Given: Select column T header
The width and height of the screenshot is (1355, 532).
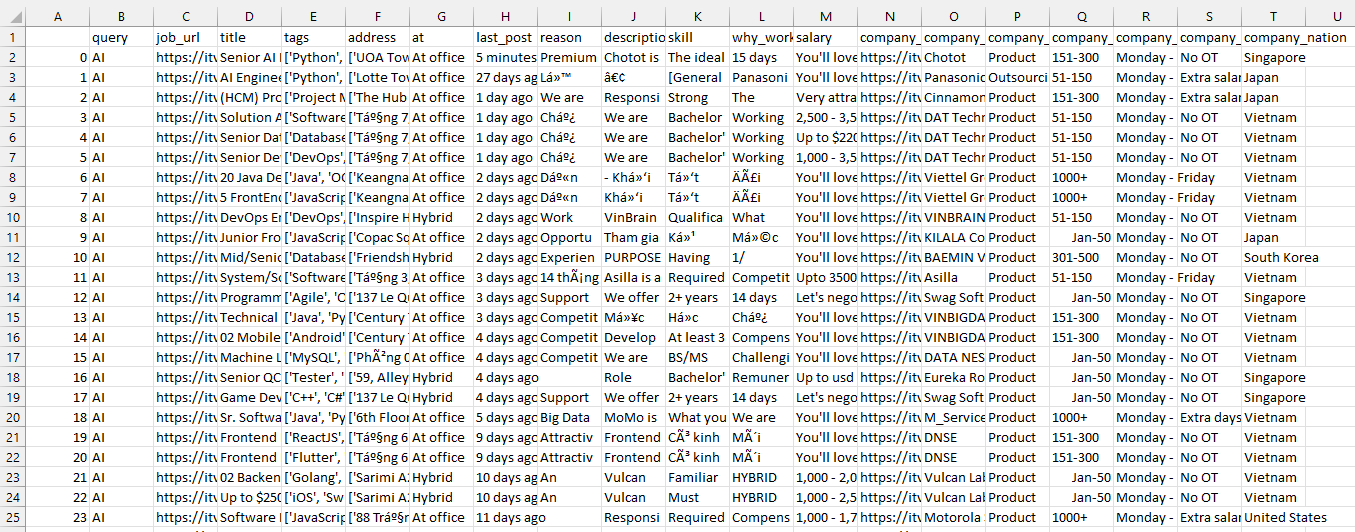Looking at the screenshot, I should 1273,16.
